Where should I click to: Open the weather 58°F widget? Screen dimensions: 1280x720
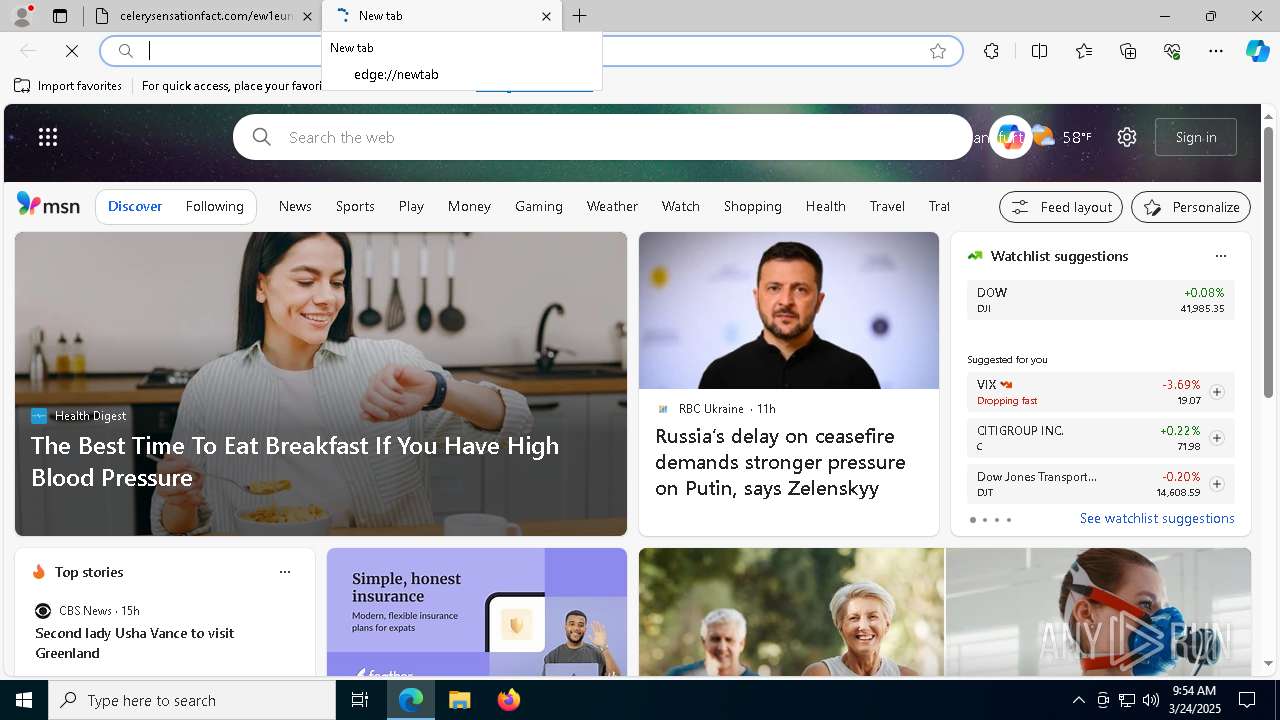[1062, 137]
